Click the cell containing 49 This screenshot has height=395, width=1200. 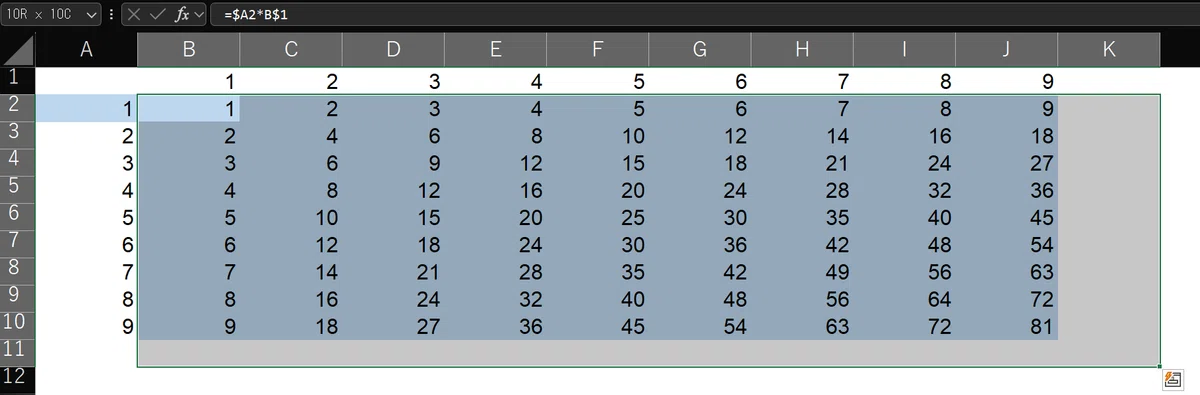click(801, 272)
